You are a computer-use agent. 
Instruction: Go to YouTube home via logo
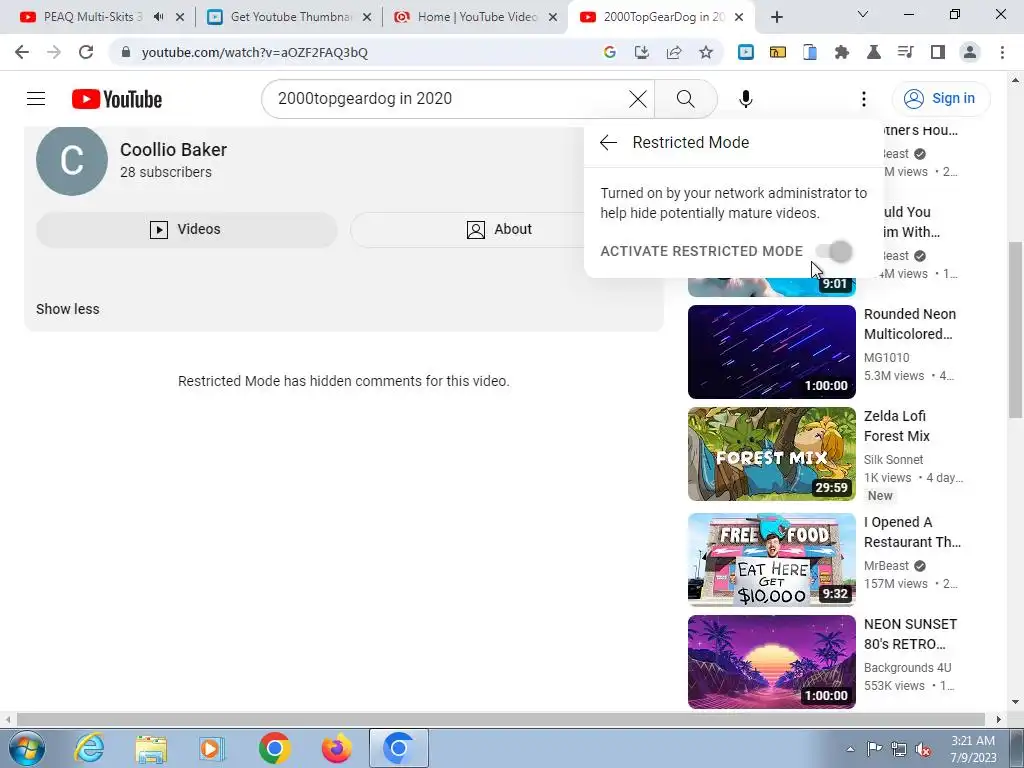[x=117, y=99]
